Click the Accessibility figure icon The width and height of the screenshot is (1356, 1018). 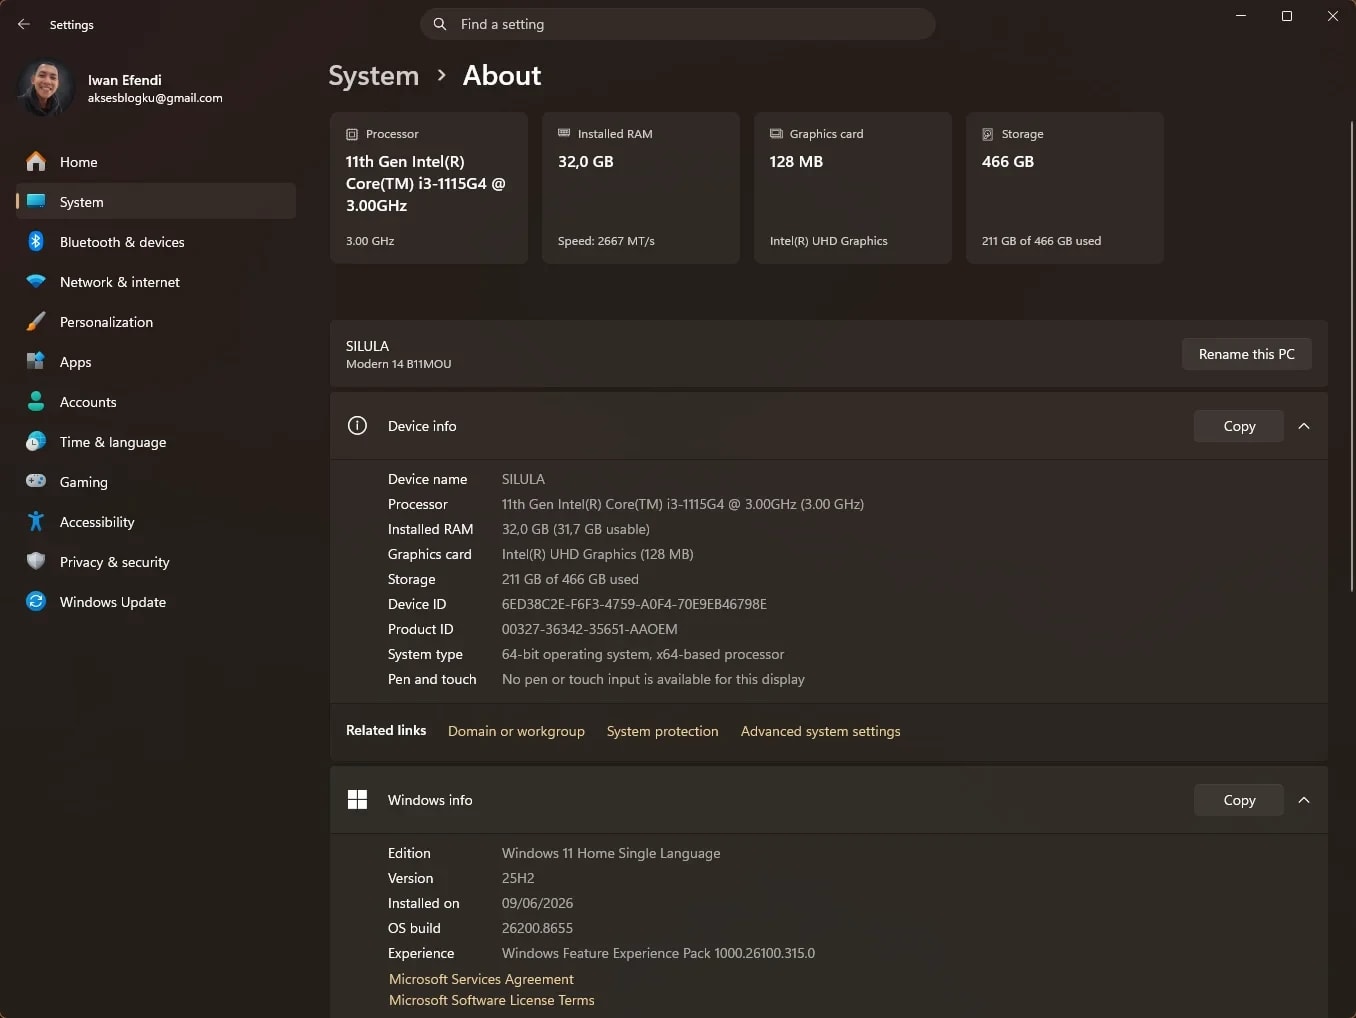pyautogui.click(x=36, y=521)
